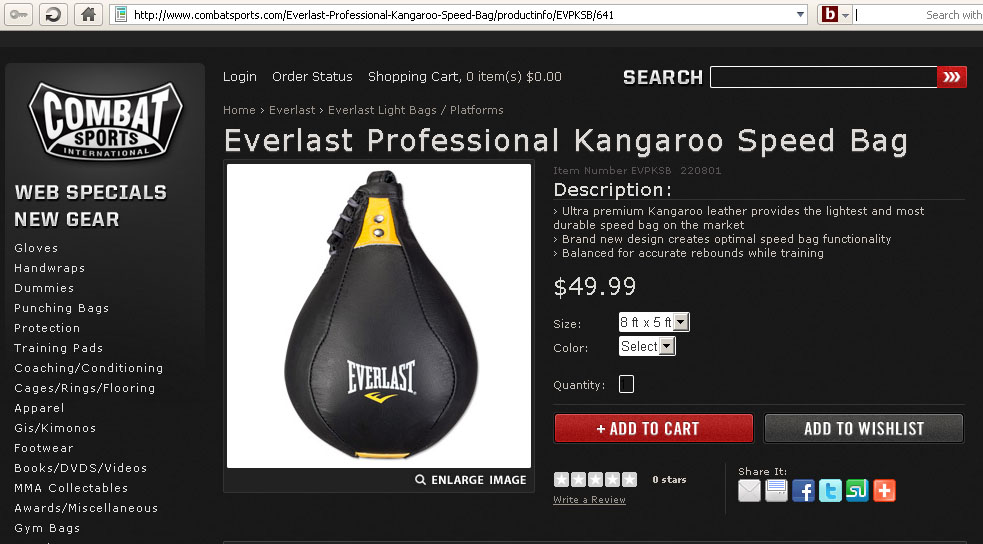This screenshot has width=983, height=544.
Task: Open the address bar URL history dropdown
Action: [800, 14]
